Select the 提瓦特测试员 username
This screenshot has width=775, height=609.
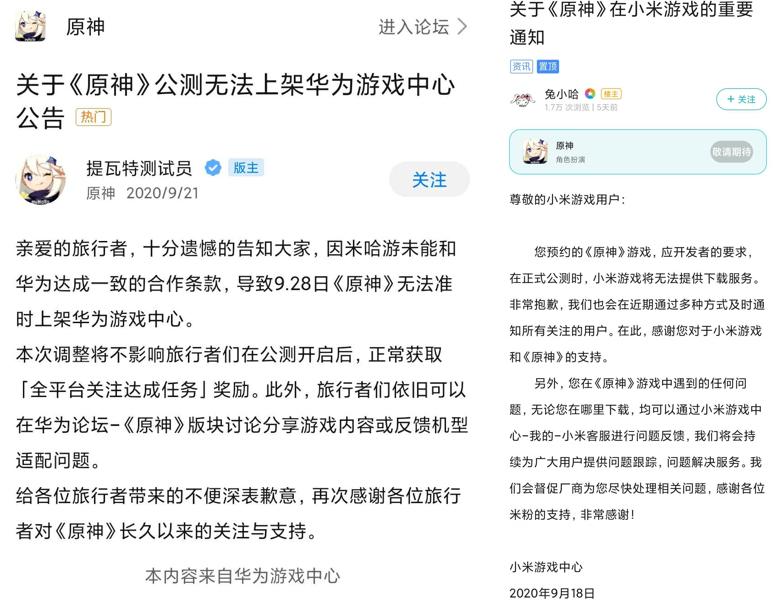(x=139, y=168)
